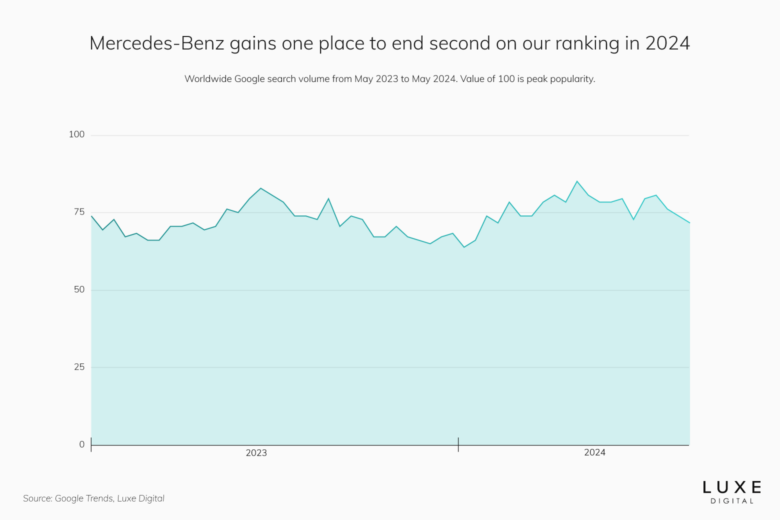Click the highest peak of the 2024 line
This screenshot has height=520, width=780.
[x=577, y=181]
